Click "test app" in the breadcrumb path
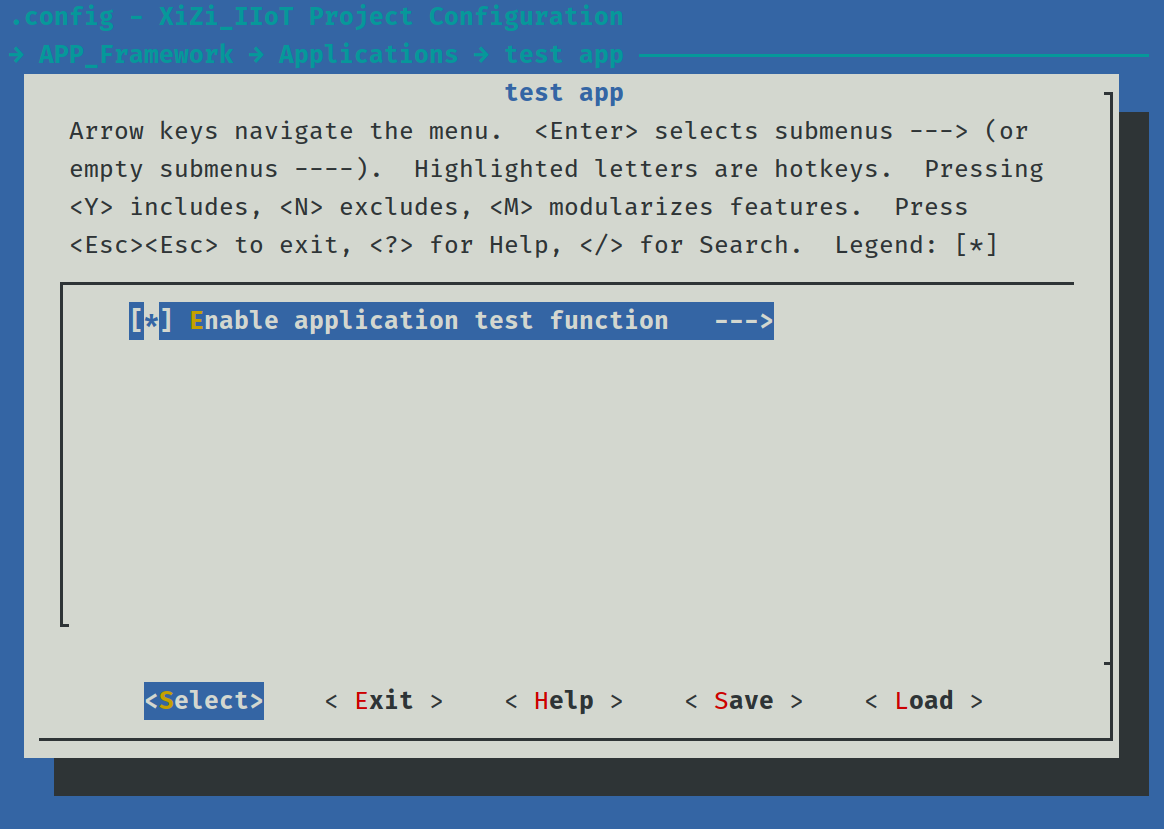This screenshot has width=1164, height=829. (563, 55)
